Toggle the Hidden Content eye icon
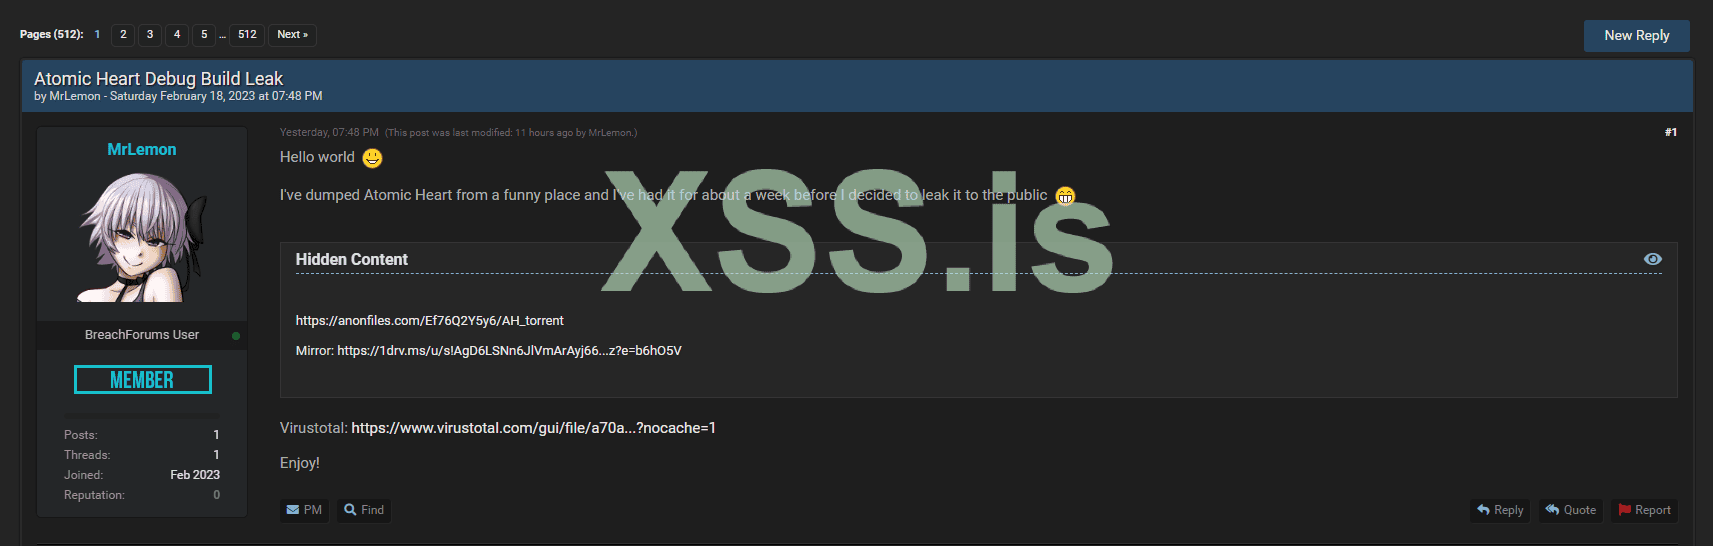Viewport: 1713px width, 546px height. pyautogui.click(x=1653, y=259)
